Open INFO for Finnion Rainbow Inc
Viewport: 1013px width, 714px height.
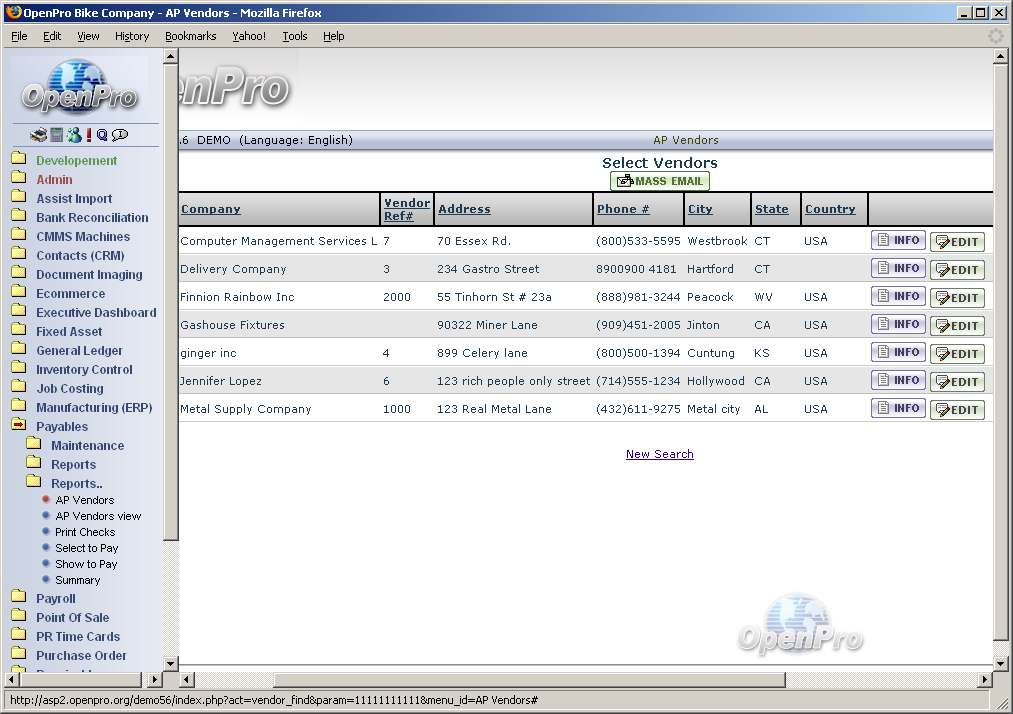897,297
